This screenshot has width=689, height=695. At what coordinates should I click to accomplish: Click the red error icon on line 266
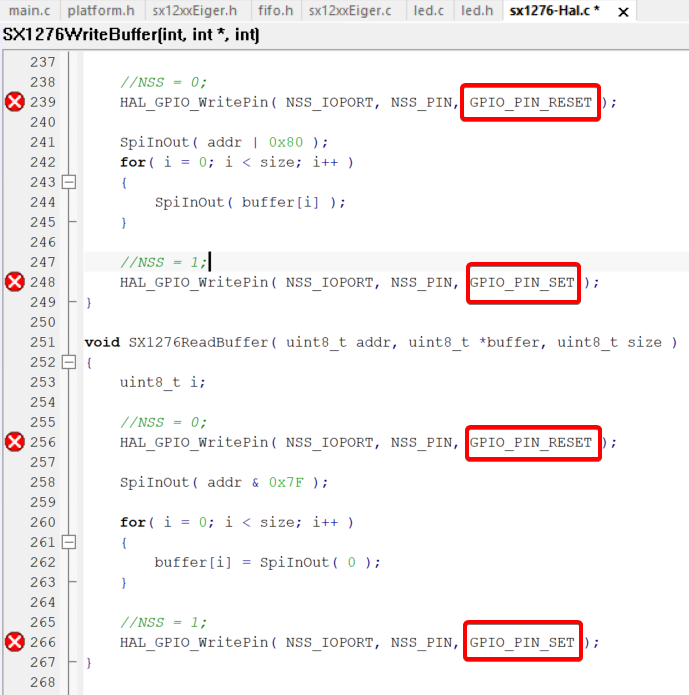tap(14, 642)
